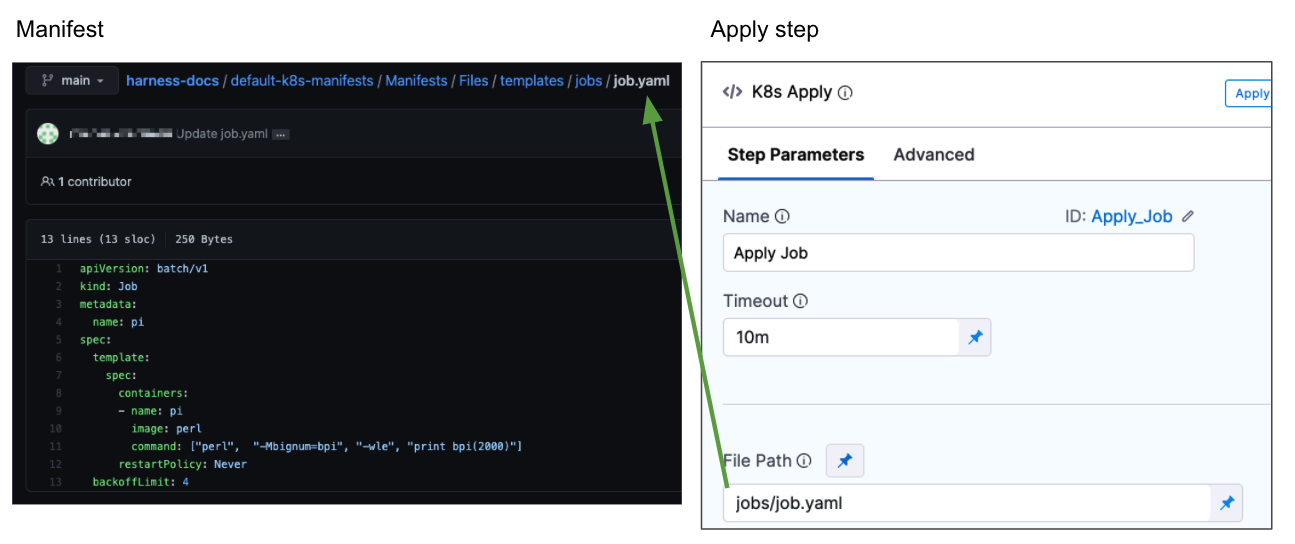Image resolution: width=1295 pixels, height=544 pixels.
Task: Click the pin icon at the end of the jobs/job.yaml field
Action: [x=1226, y=503]
